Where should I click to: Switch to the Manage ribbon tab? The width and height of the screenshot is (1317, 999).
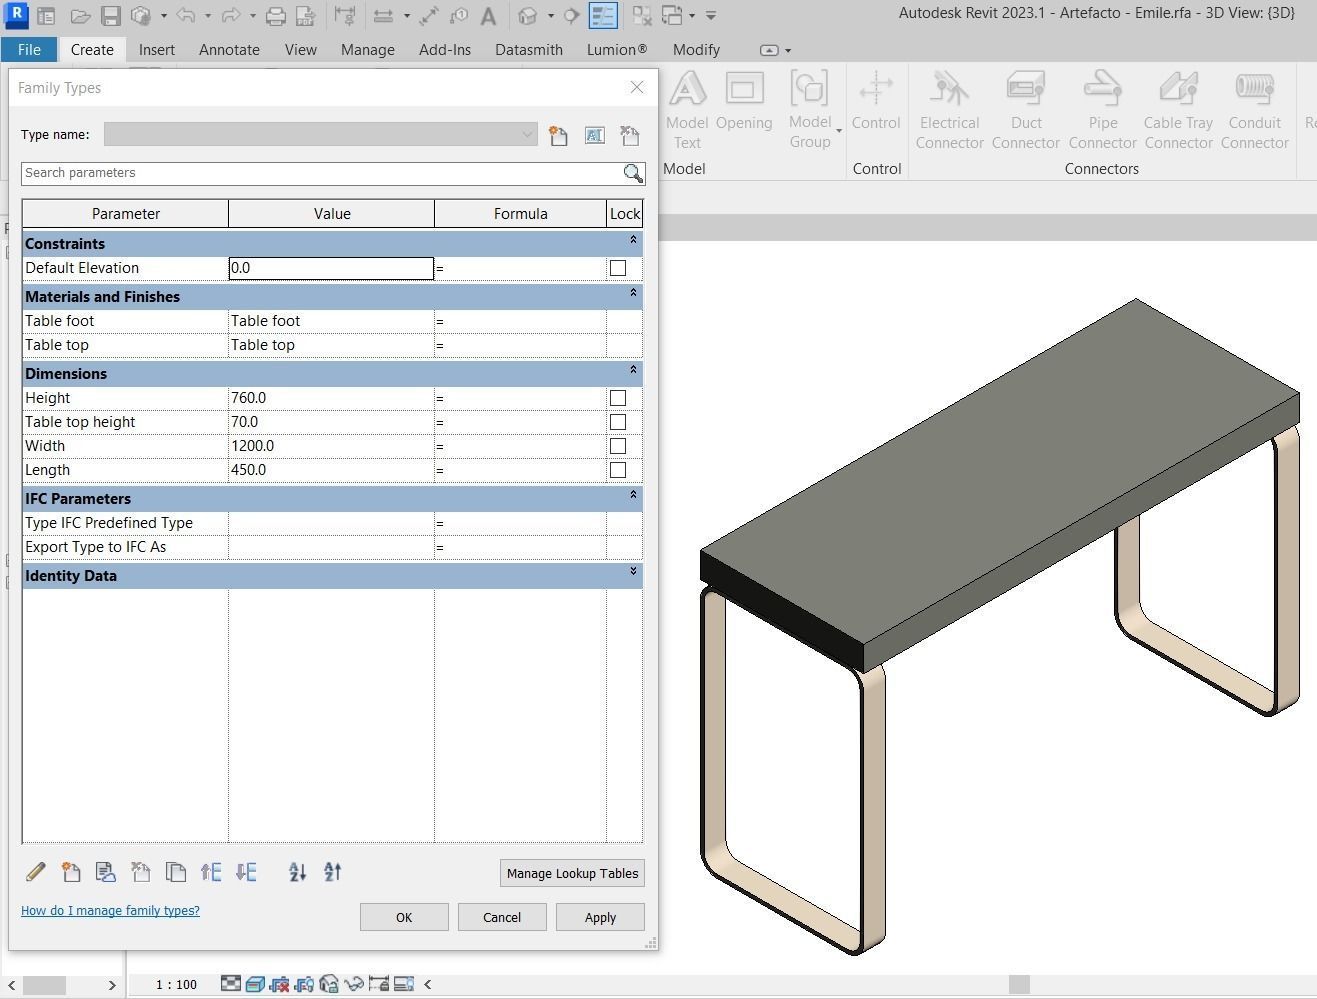pos(367,50)
